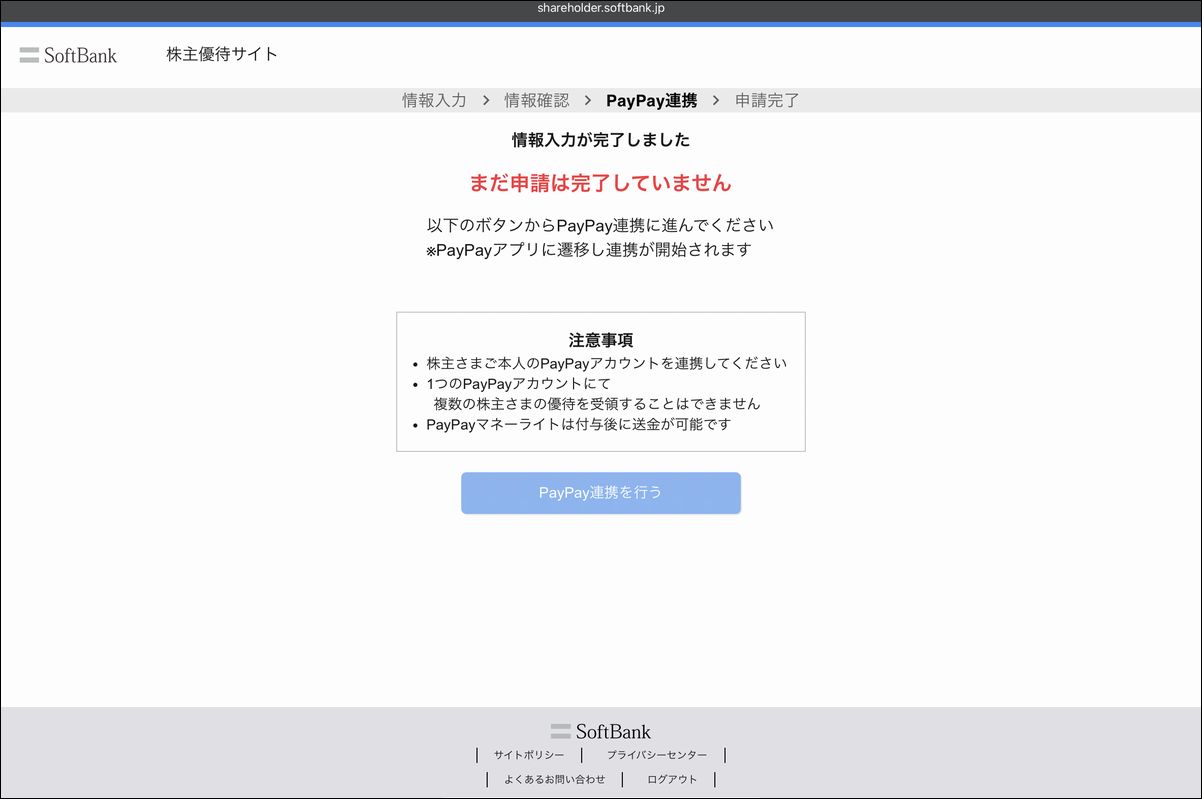Image resolution: width=1202 pixels, height=799 pixels.
Task: Click the 複数の株主さまの優待を受領することはできません line
Action: [x=597, y=404]
